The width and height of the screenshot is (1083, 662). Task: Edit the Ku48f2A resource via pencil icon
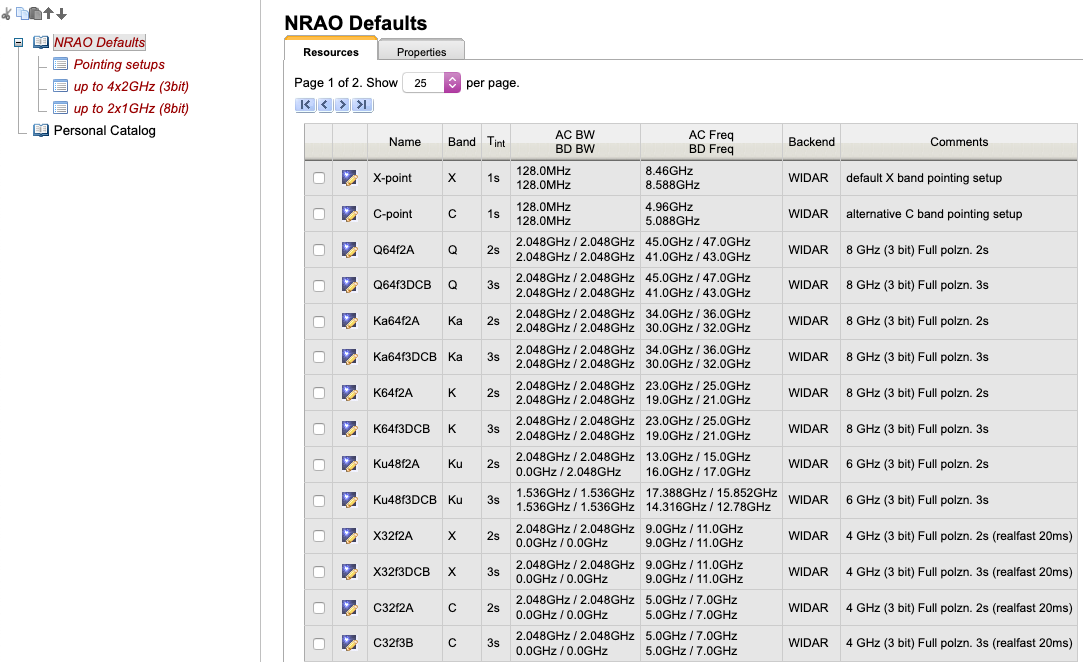tap(349, 464)
